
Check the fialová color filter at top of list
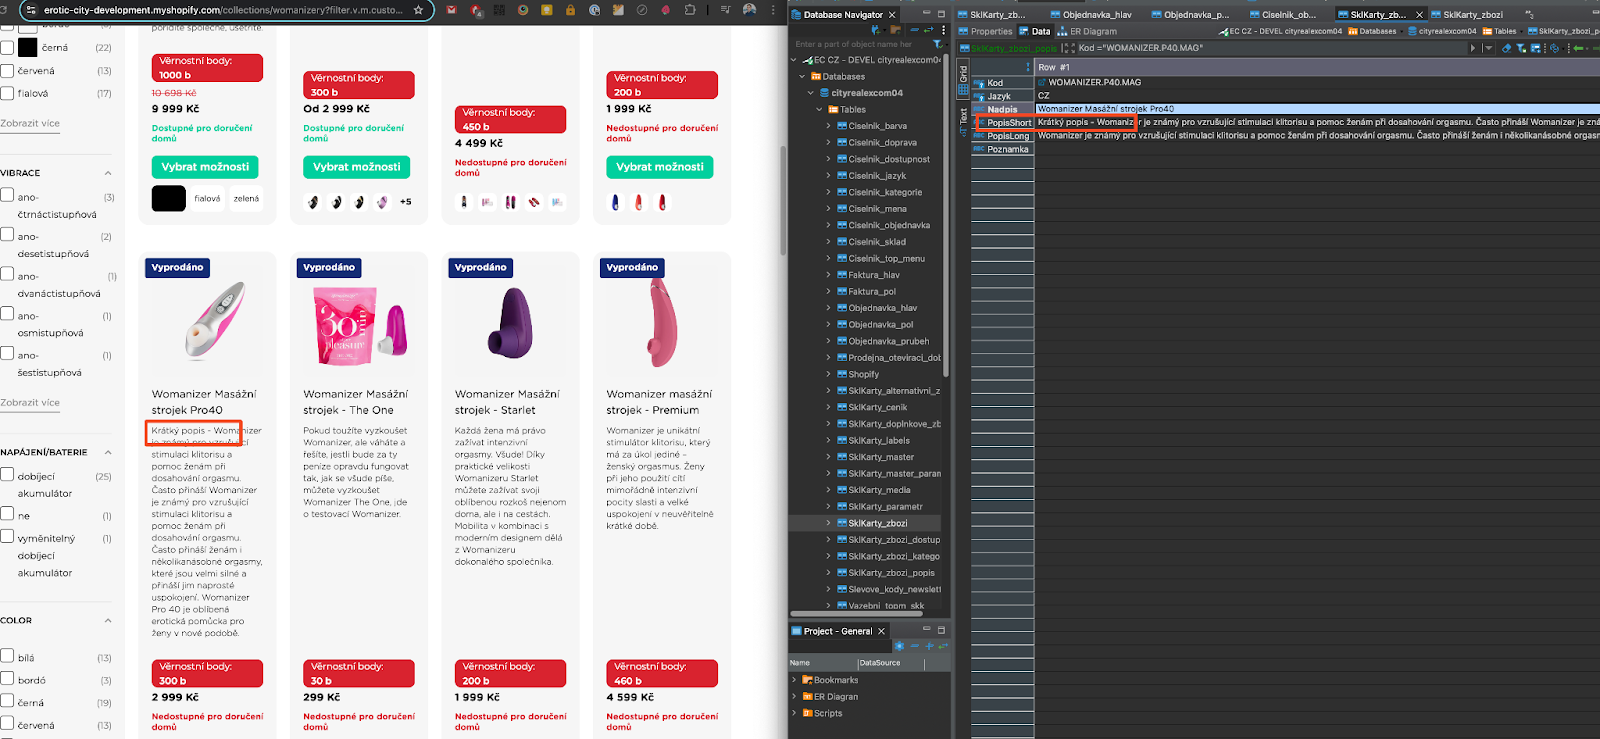tap(7, 93)
